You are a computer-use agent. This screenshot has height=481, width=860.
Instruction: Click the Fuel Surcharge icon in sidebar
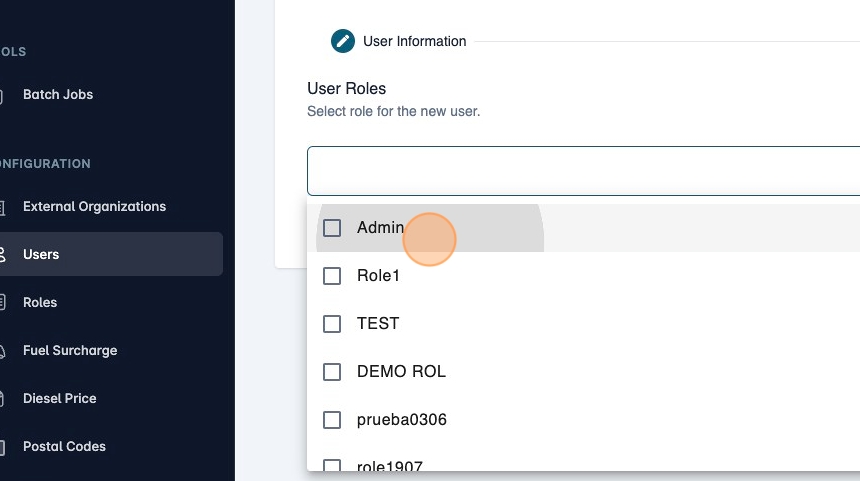coord(3,351)
